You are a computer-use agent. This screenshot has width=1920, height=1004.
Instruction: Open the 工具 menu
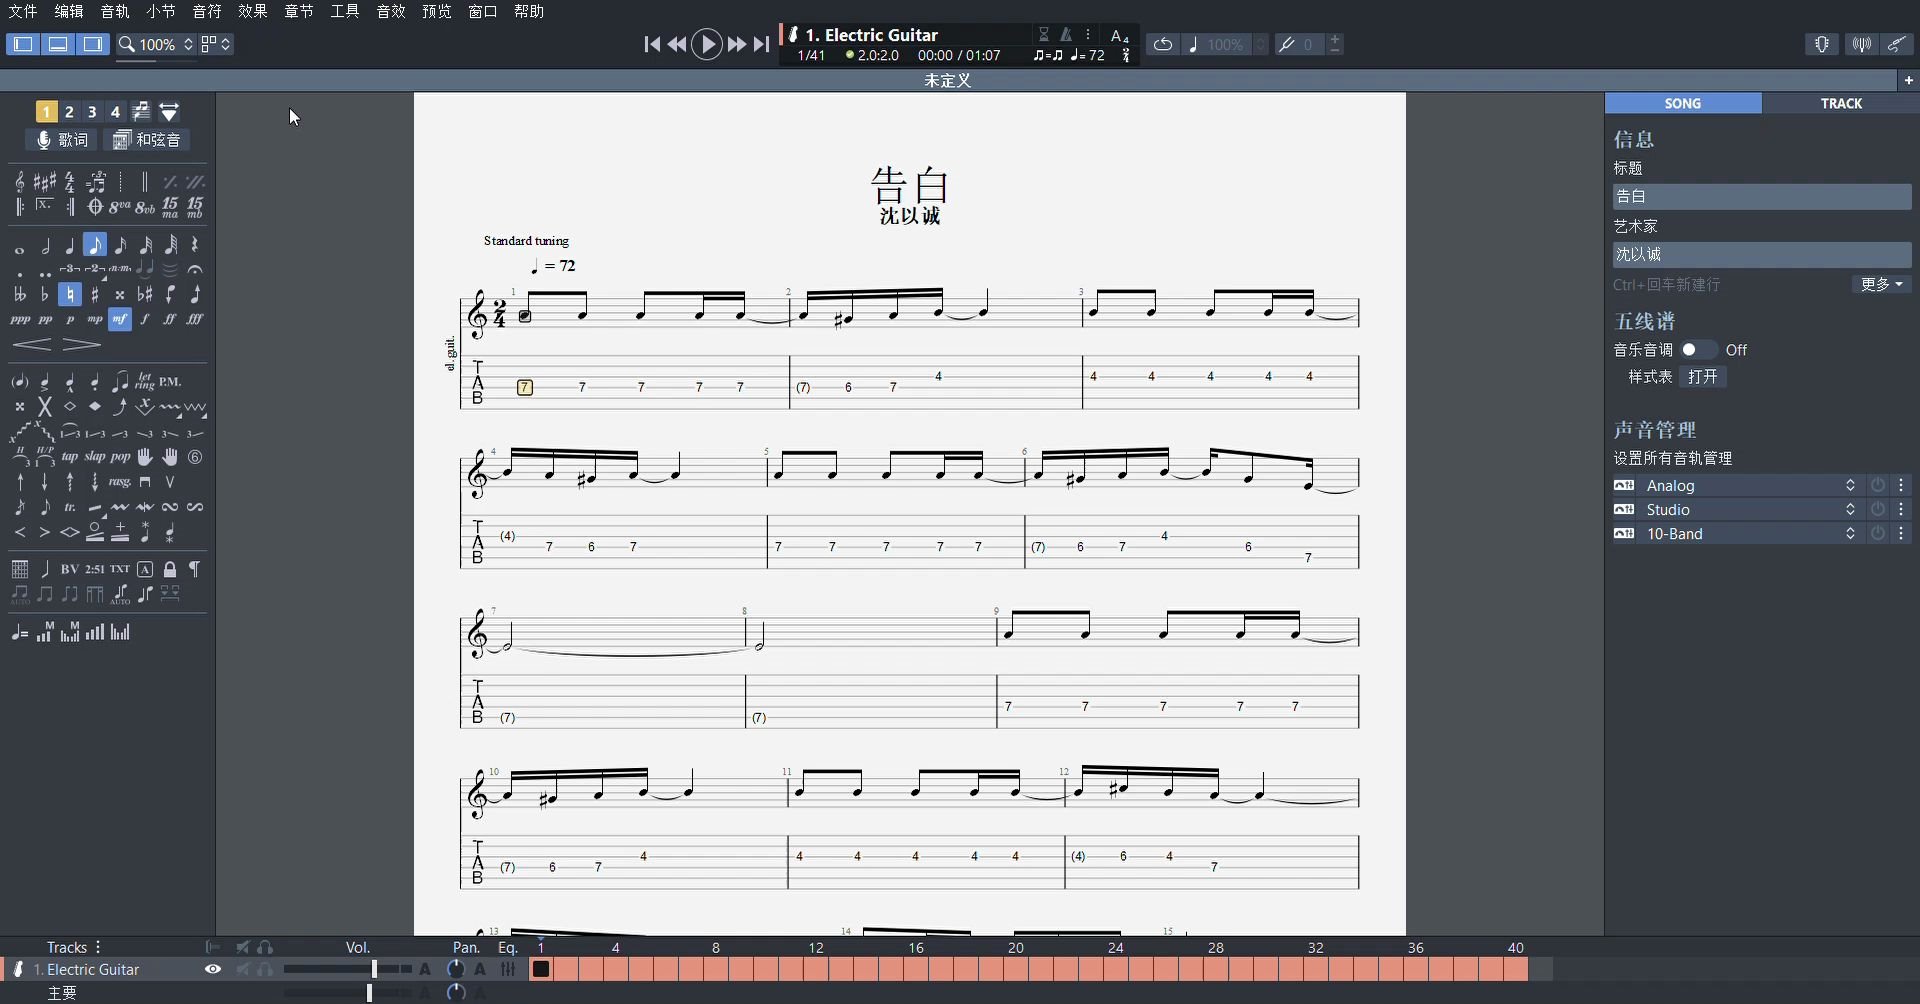(344, 11)
